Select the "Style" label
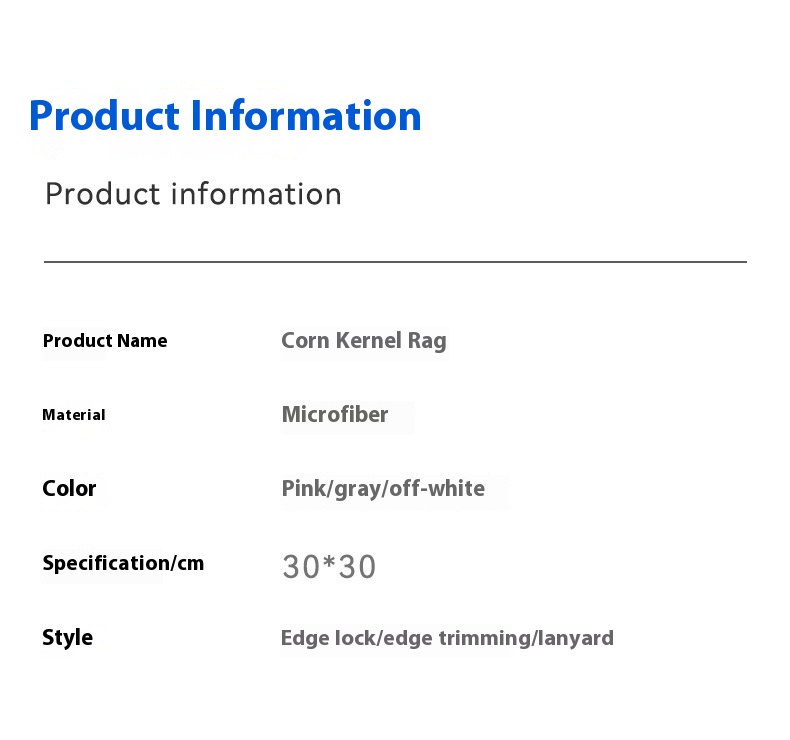790x740 pixels. (x=67, y=638)
